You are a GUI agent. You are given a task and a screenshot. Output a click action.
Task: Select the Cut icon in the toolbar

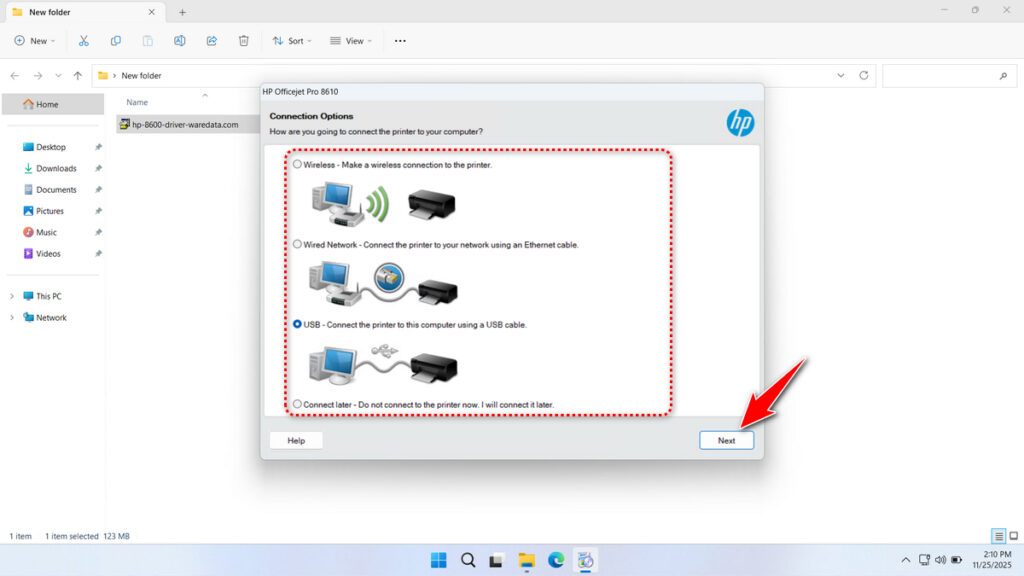coord(84,40)
